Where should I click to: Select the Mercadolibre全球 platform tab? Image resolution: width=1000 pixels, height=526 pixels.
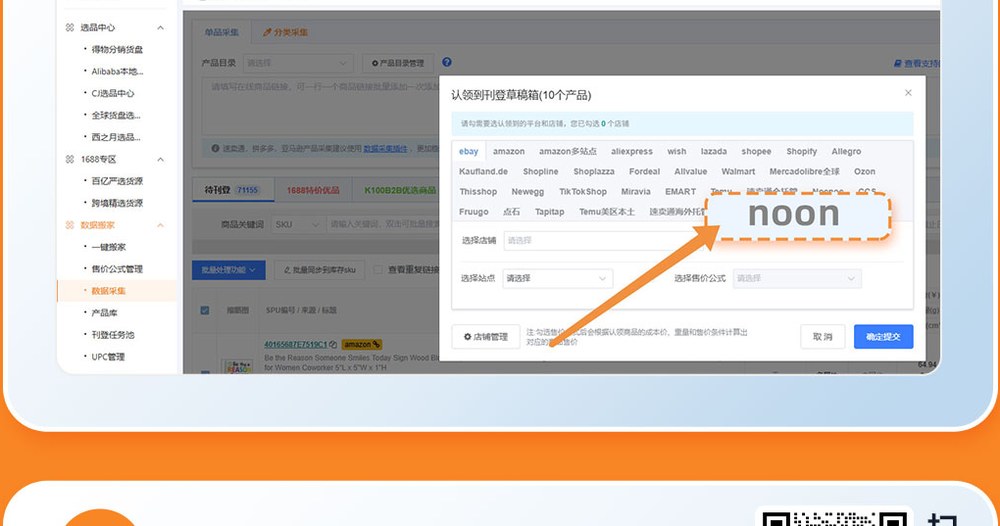(x=804, y=172)
